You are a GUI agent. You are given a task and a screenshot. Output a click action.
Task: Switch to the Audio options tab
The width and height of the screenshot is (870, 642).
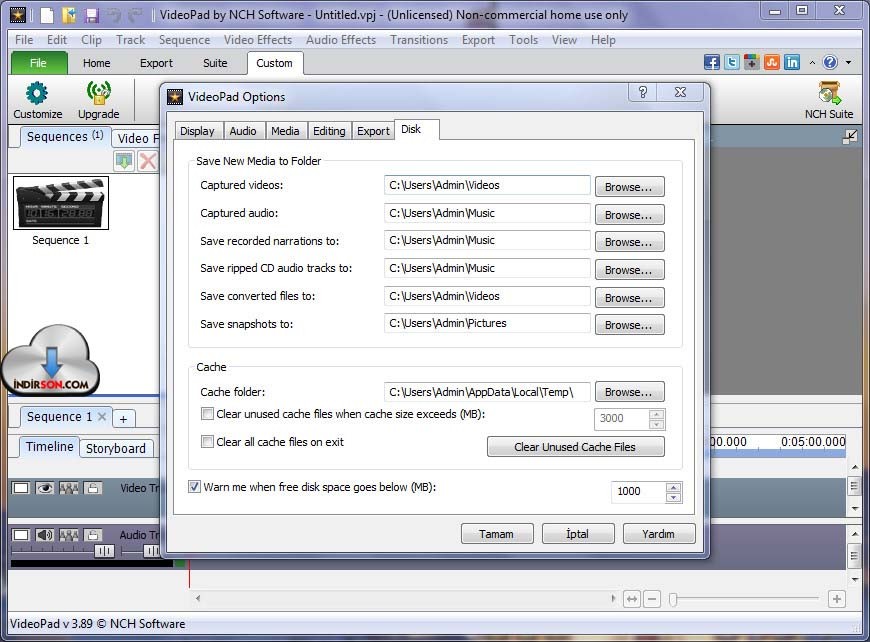[243, 131]
